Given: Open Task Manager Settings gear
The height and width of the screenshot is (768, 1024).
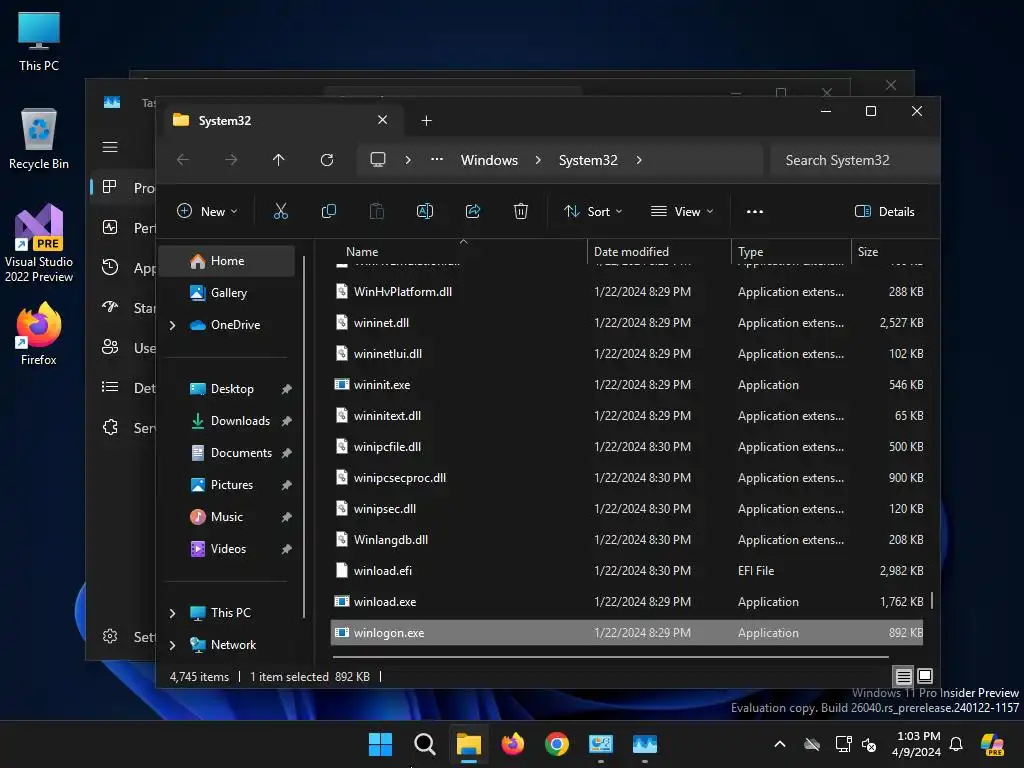Looking at the screenshot, I should 110,636.
